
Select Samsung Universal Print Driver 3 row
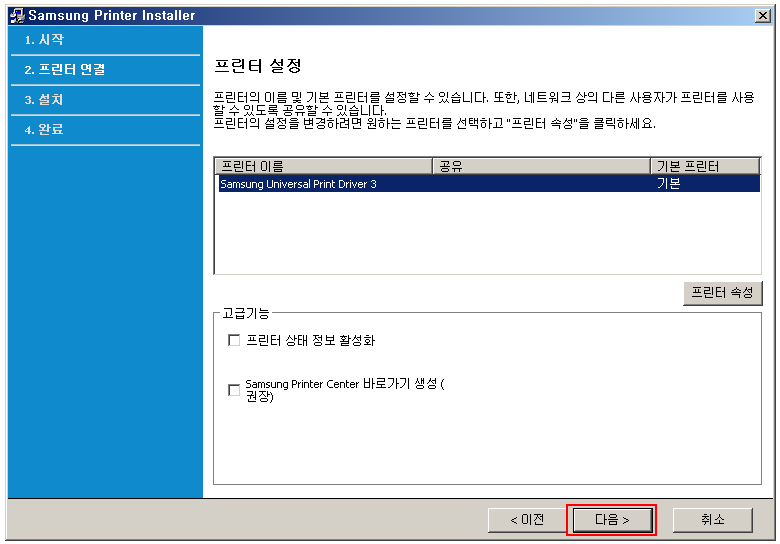[x=488, y=184]
